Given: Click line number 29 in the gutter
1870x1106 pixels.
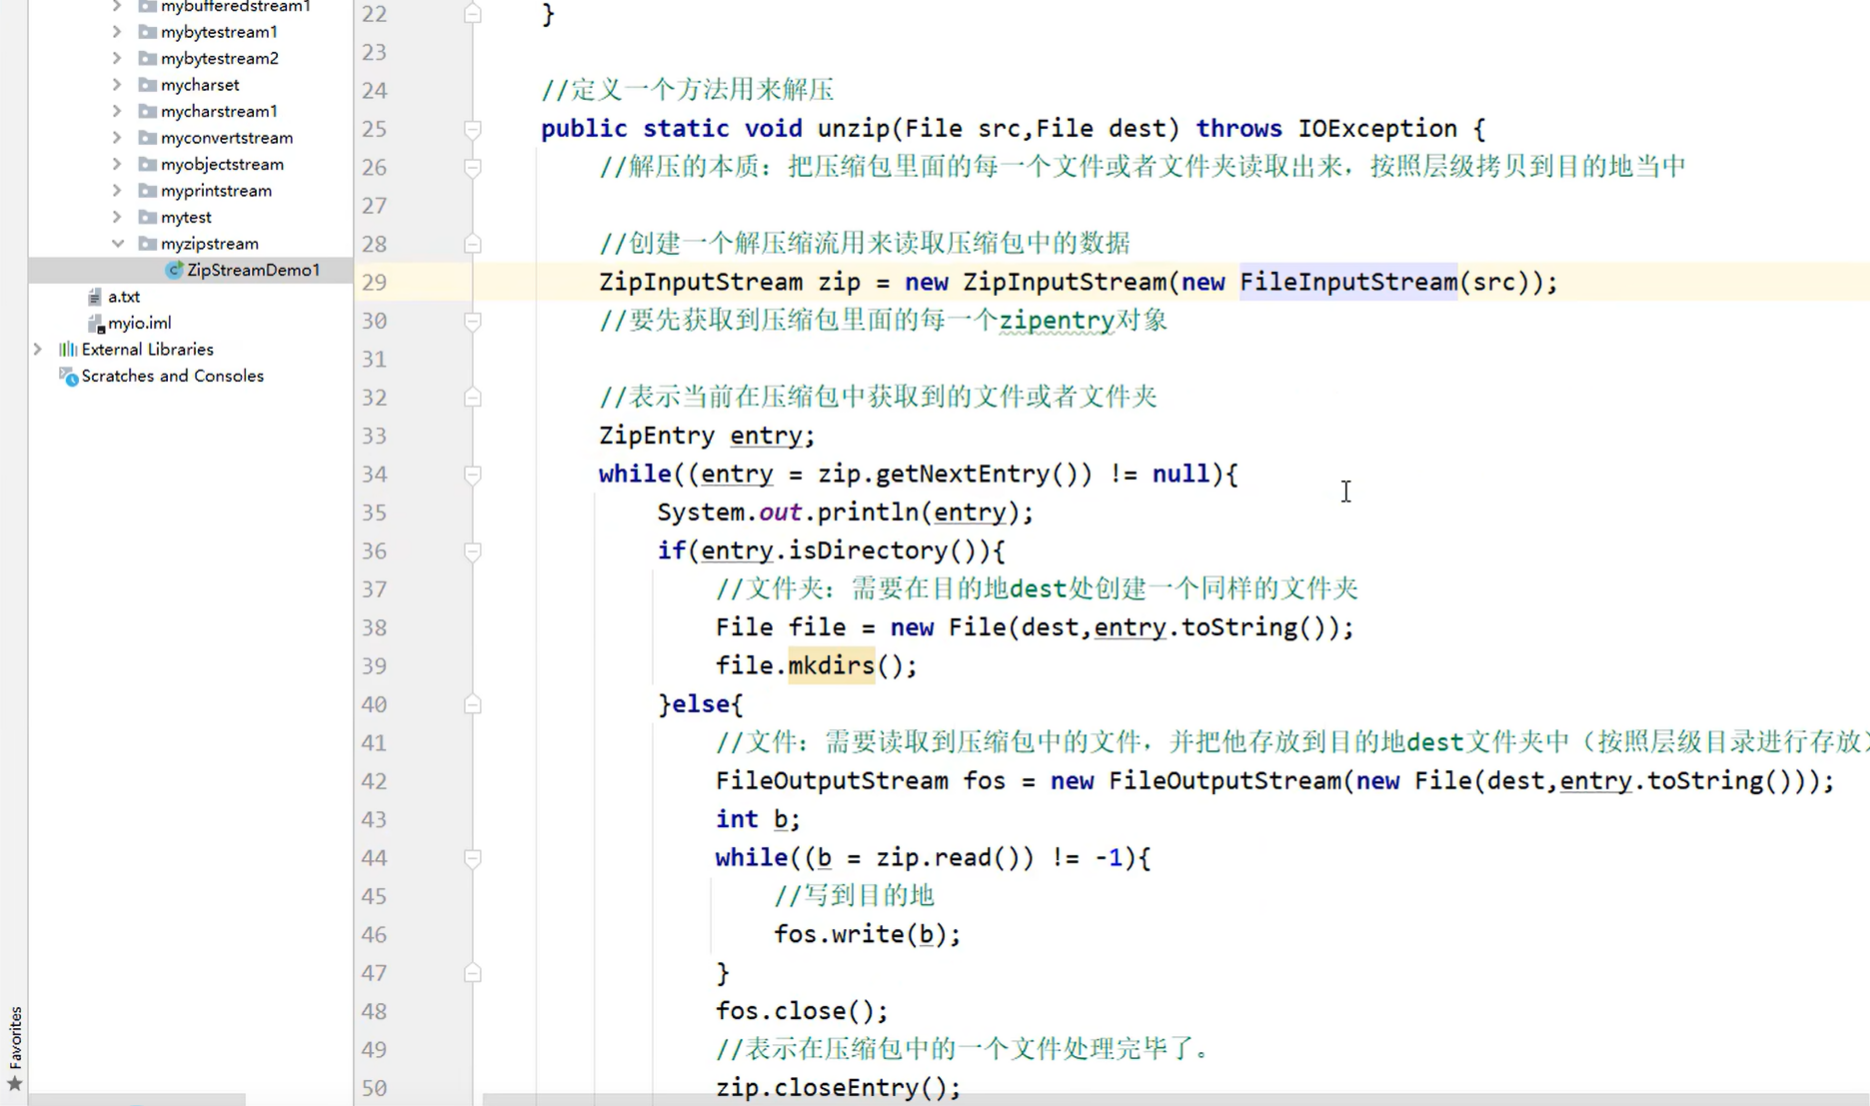Looking at the screenshot, I should tap(374, 282).
